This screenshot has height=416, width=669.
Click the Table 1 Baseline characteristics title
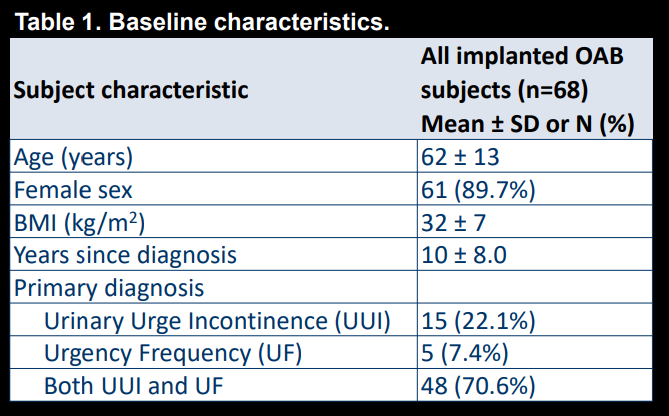pos(202,22)
